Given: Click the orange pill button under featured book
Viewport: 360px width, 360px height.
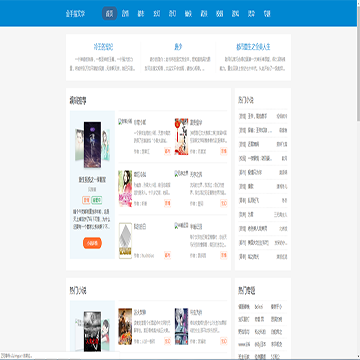Looking at the screenshot, I should 92,243.
